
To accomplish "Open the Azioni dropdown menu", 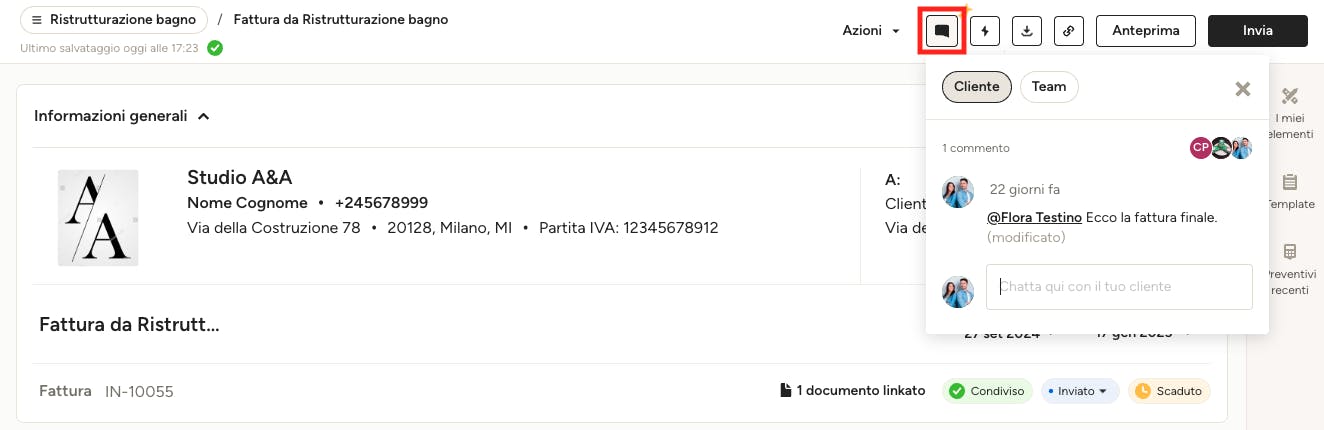I will pos(871,31).
